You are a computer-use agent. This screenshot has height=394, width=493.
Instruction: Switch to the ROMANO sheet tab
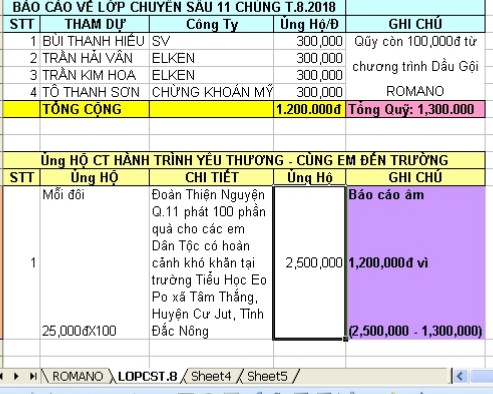pyautogui.click(x=77, y=376)
